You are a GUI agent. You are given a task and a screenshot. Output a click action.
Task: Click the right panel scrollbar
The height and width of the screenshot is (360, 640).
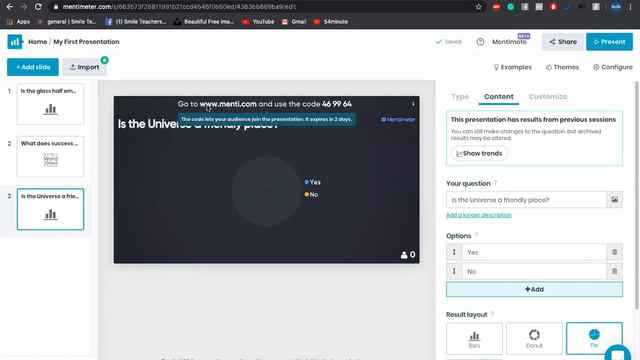pos(636,195)
